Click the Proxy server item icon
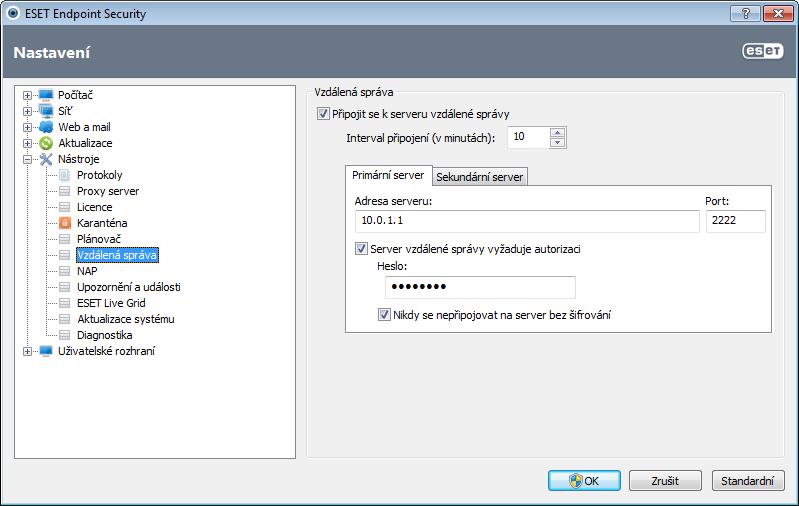Viewport: 799px width, 506px height. tap(64, 191)
